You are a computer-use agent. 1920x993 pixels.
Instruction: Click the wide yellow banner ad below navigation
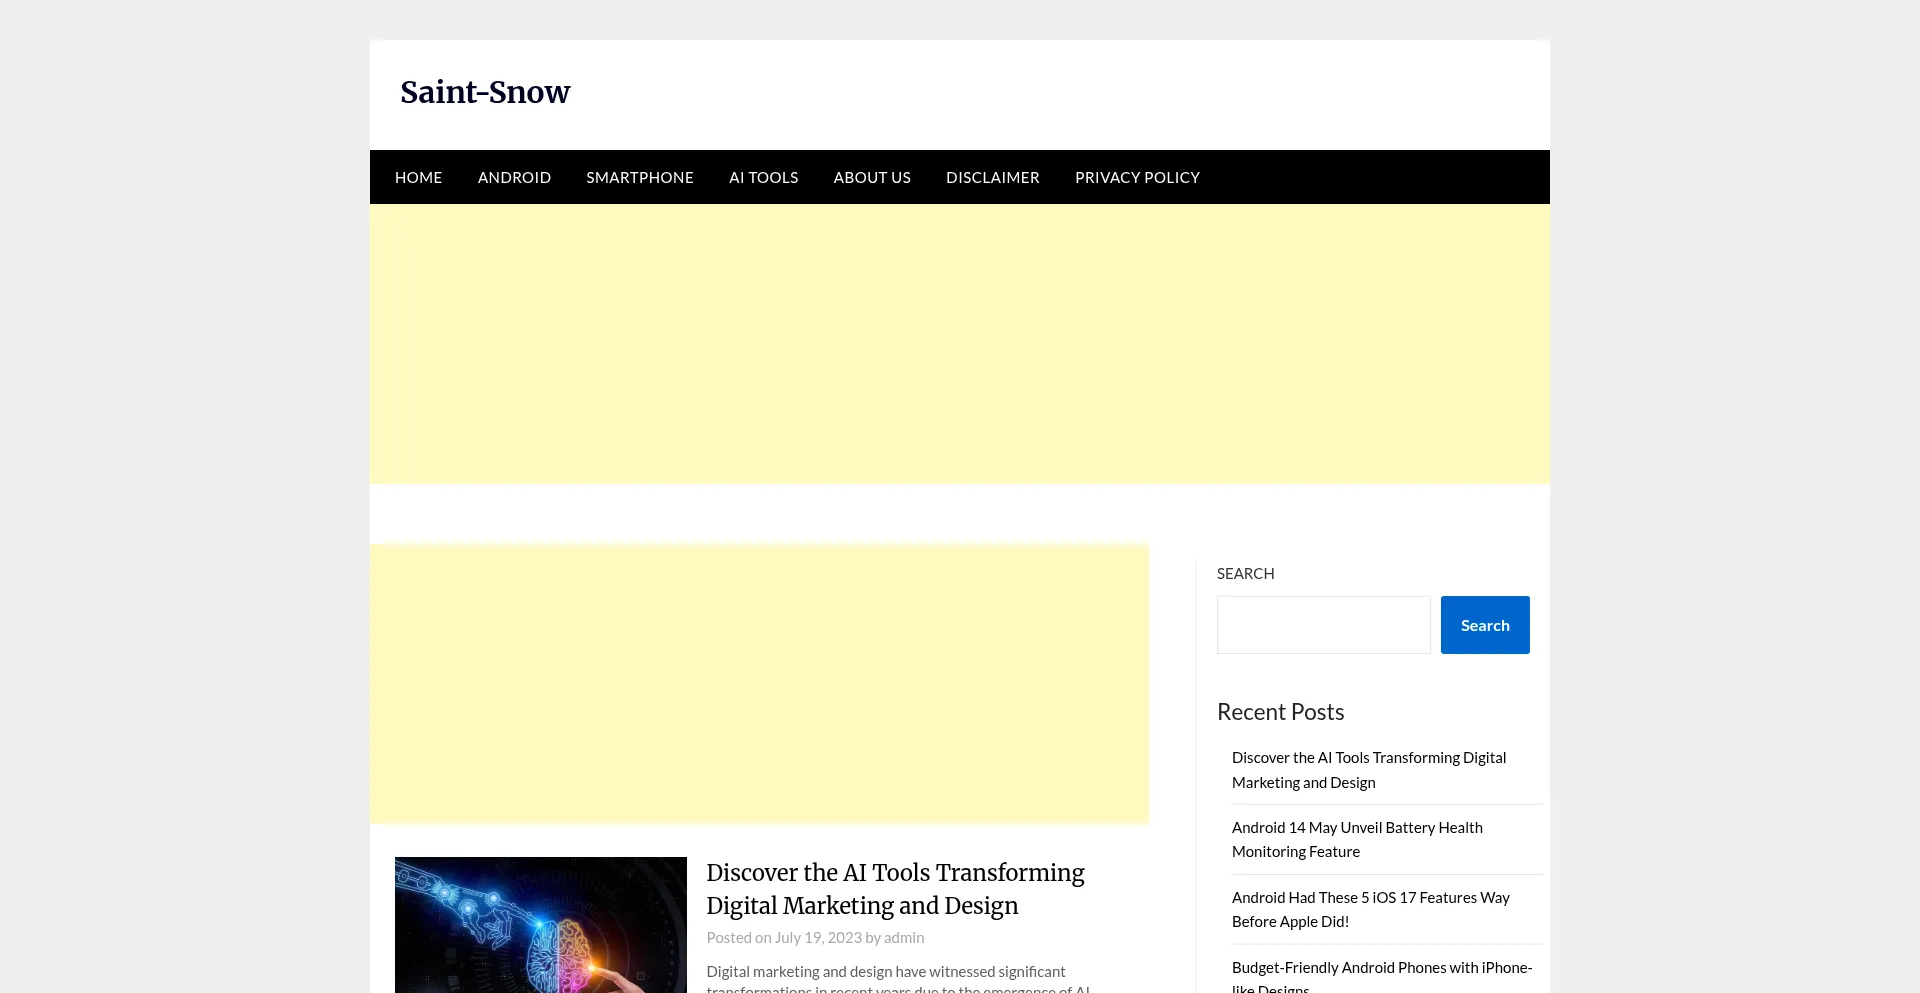point(960,344)
